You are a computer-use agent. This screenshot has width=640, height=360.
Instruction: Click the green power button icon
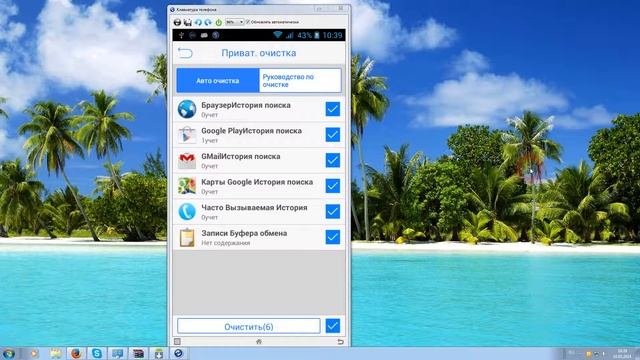[218, 22]
